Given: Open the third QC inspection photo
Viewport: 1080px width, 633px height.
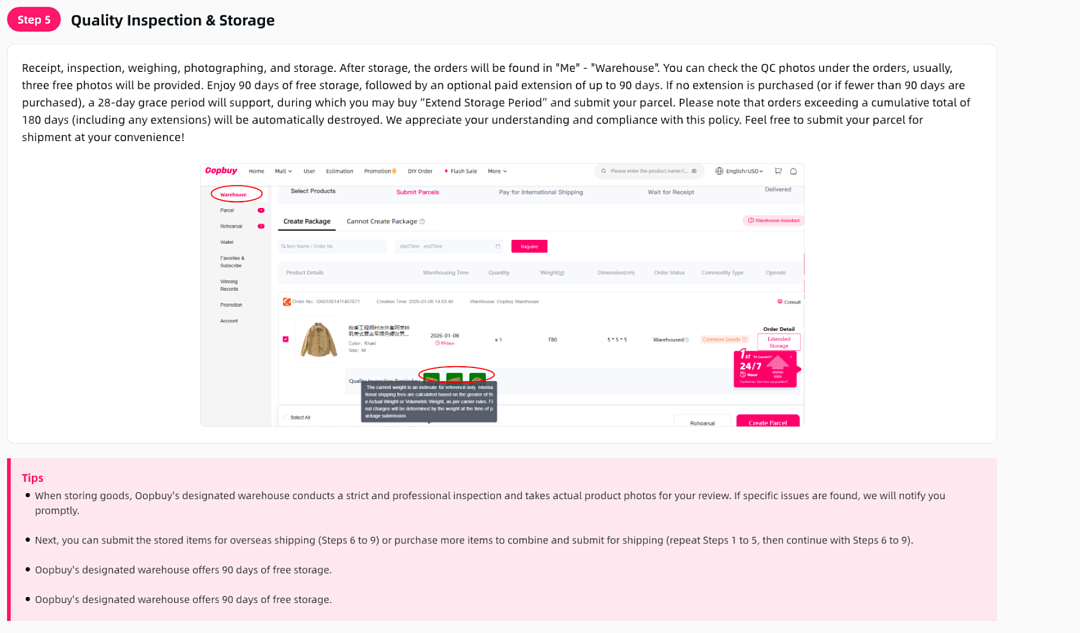Looking at the screenshot, I should pyautogui.click(x=477, y=378).
